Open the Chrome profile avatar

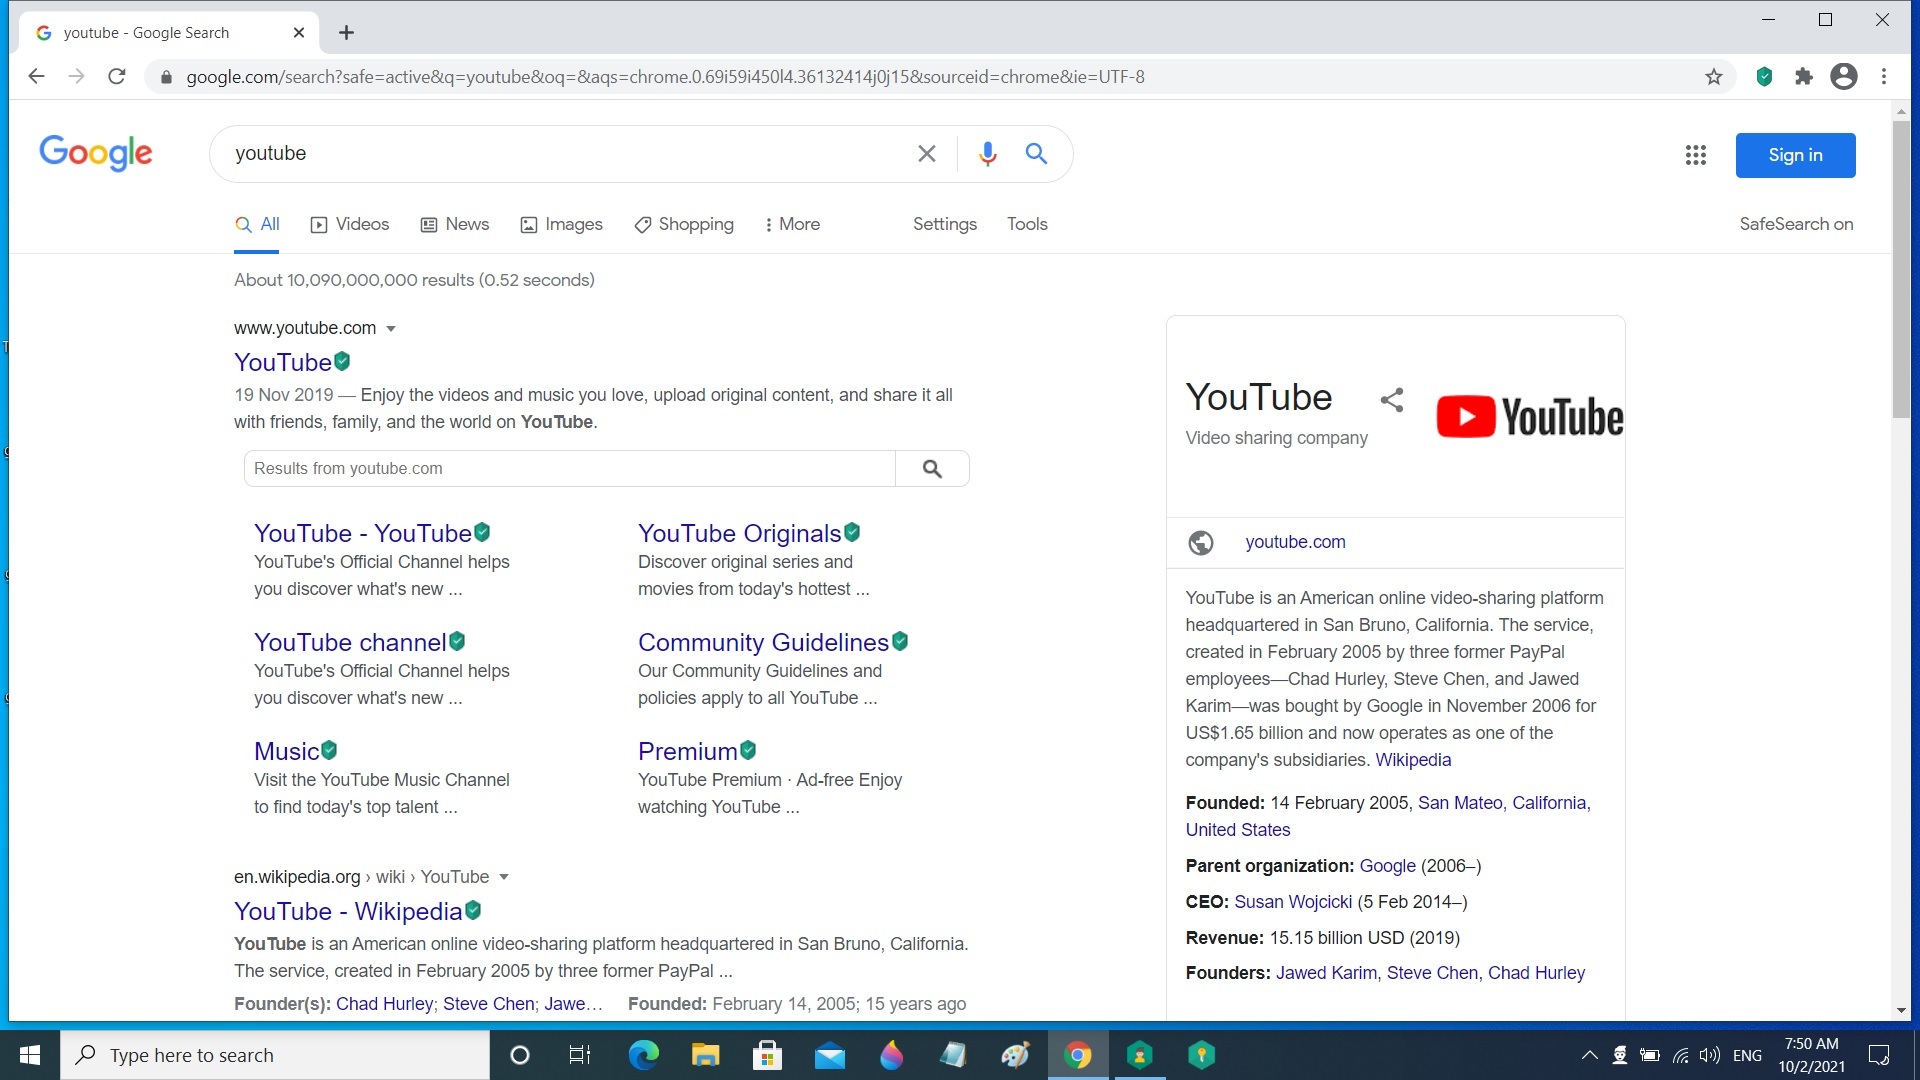coord(1844,77)
